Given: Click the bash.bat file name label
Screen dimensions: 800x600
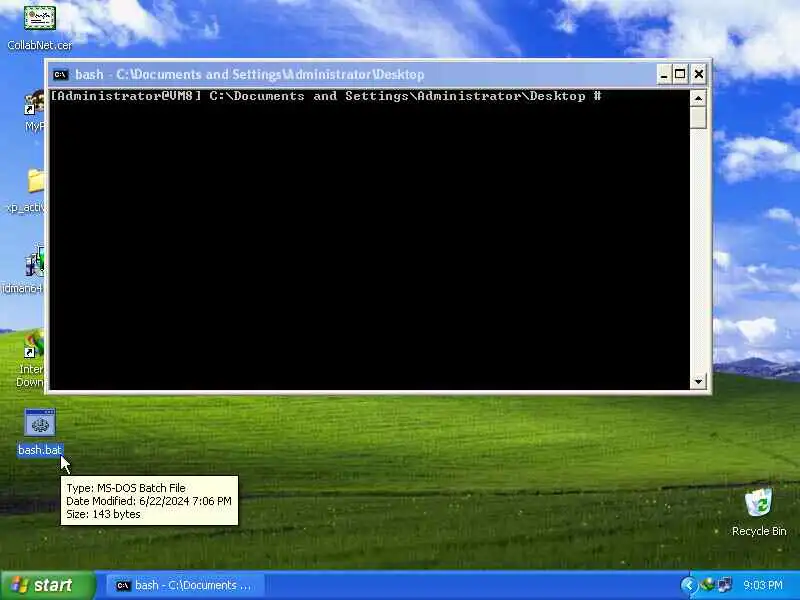Looking at the screenshot, I should 40,449.
